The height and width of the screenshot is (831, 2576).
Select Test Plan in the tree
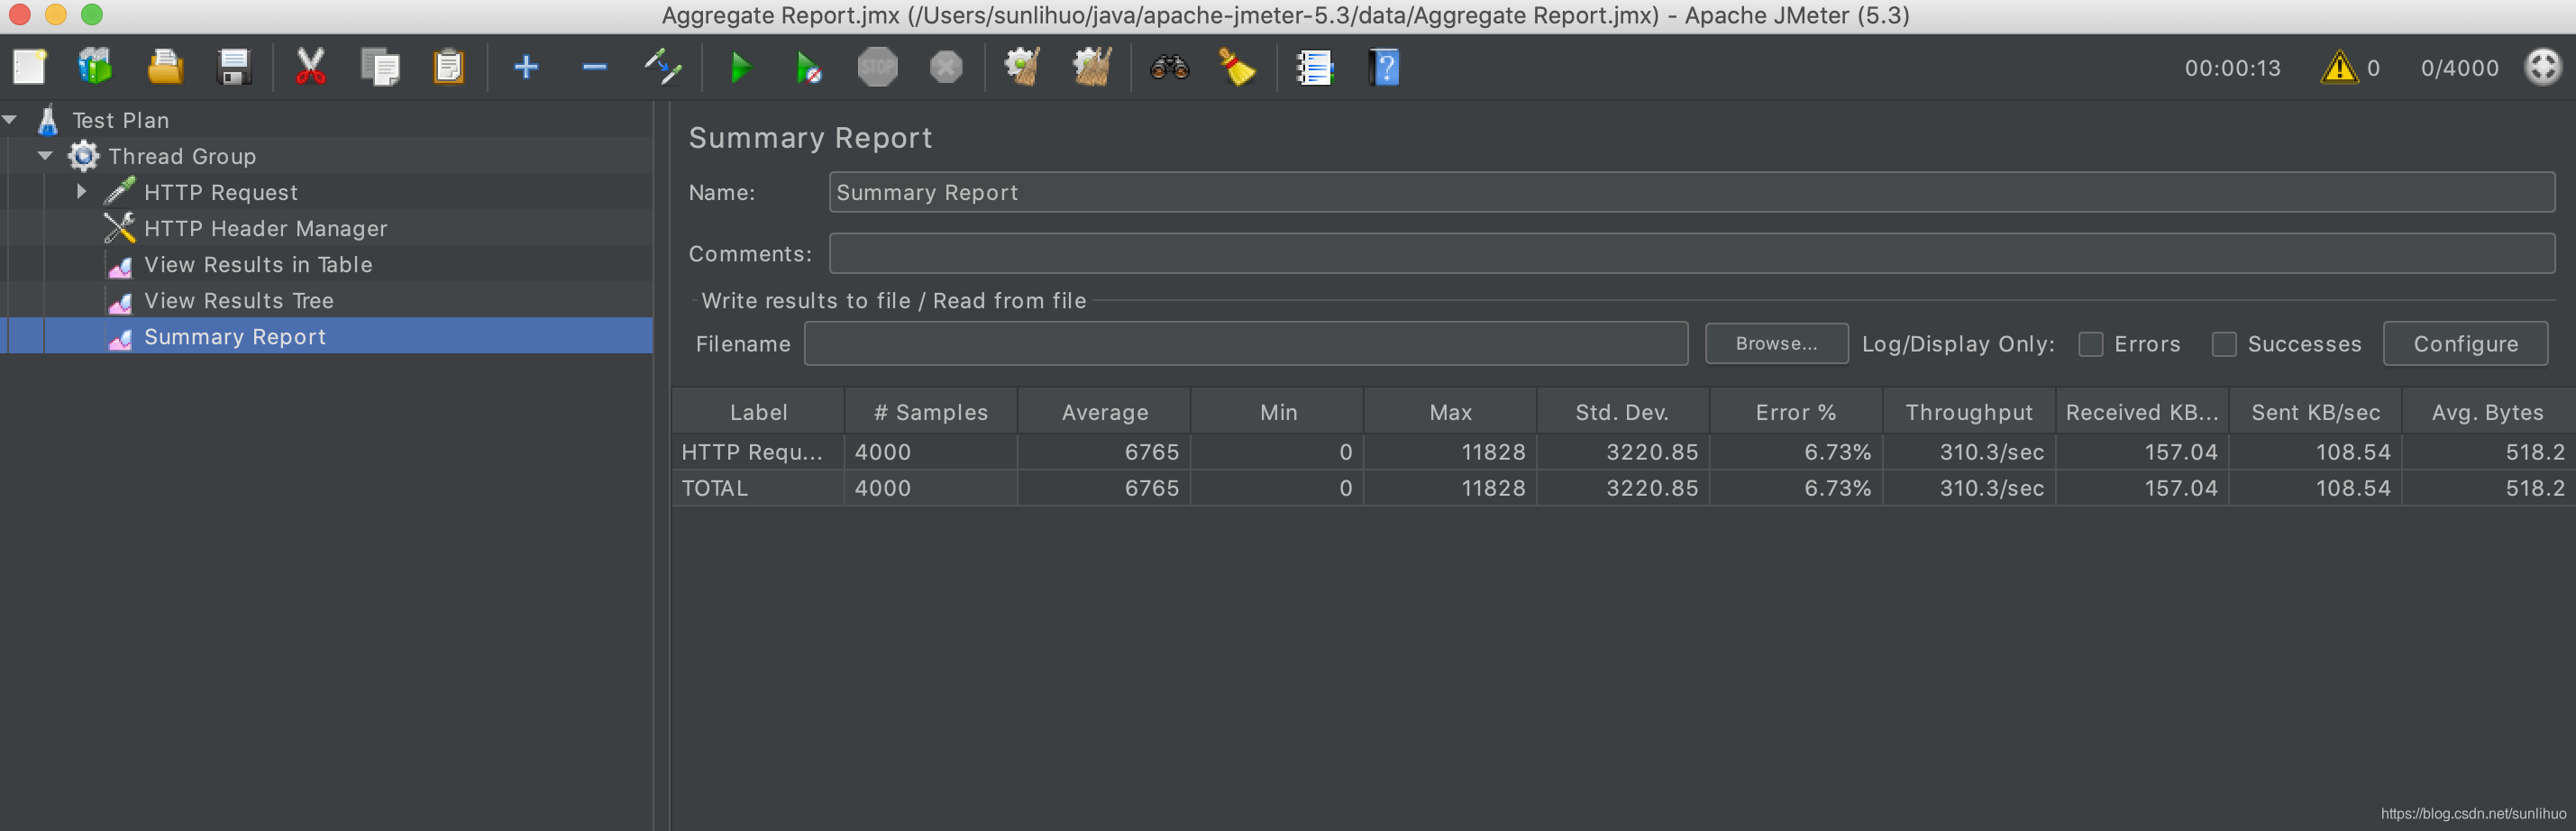[x=120, y=120]
